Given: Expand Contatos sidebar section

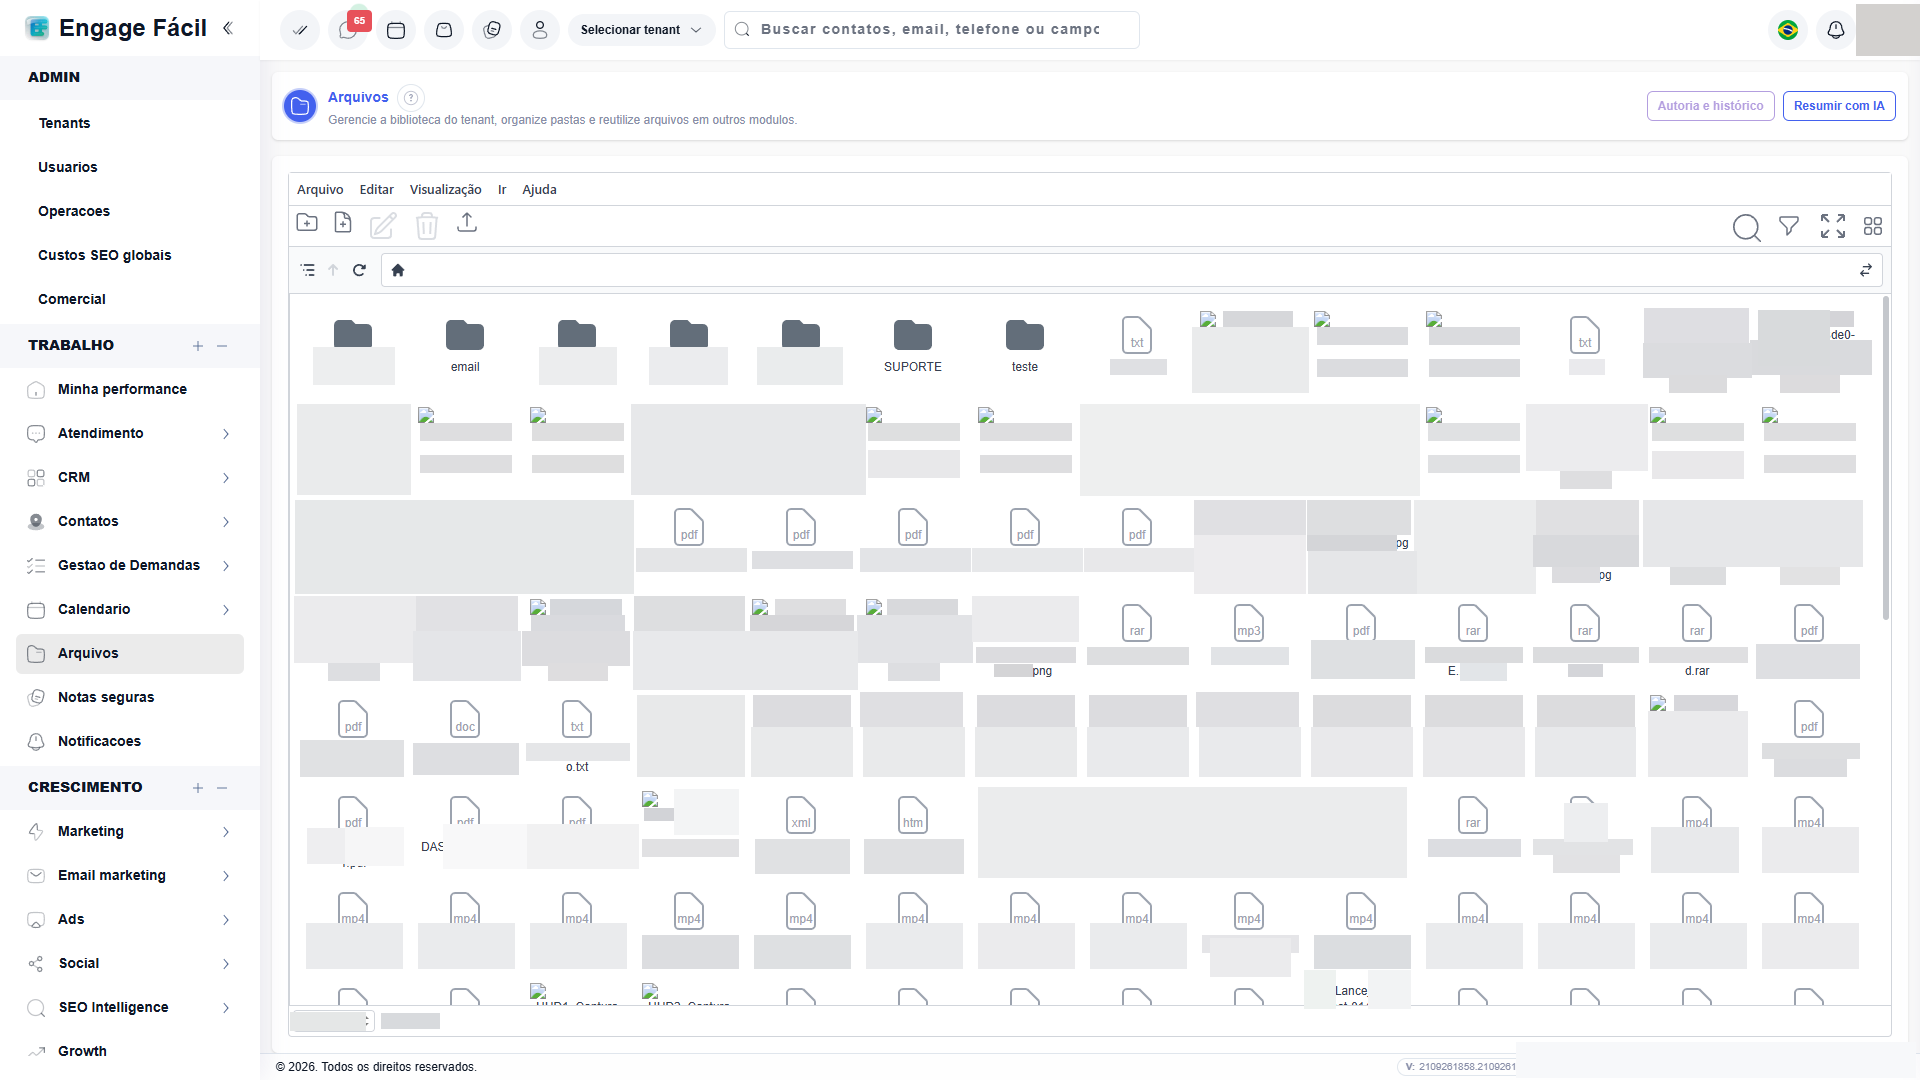Looking at the screenshot, I should [130, 521].
